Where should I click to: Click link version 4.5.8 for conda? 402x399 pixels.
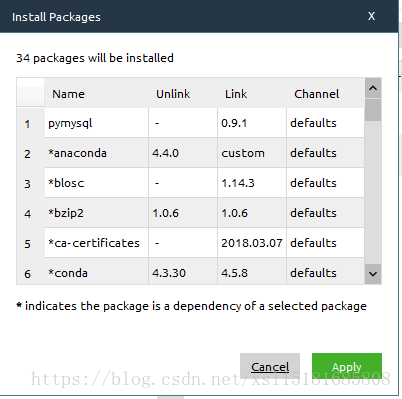(x=252, y=271)
